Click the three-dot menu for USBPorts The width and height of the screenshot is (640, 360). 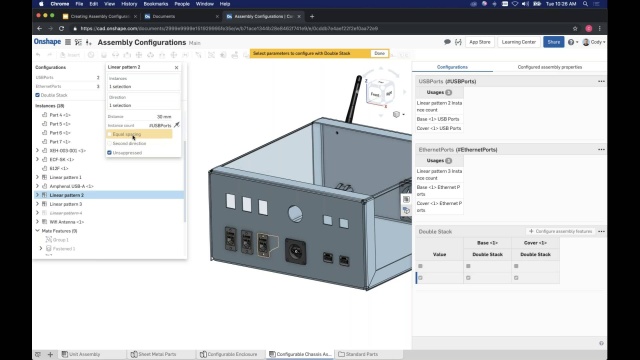601,81
